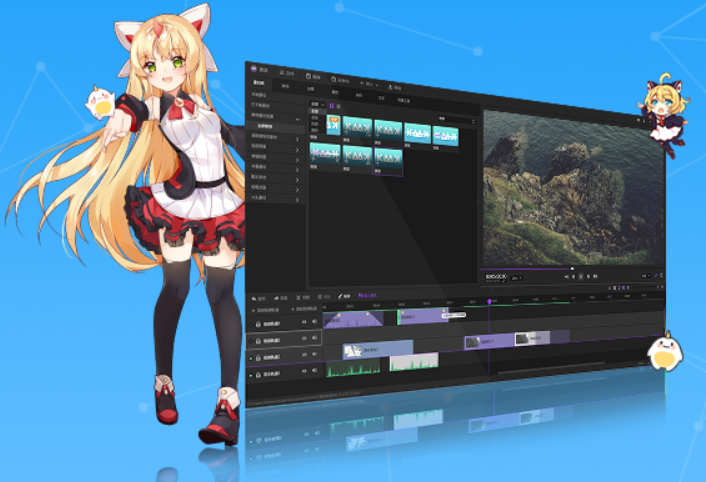706x482 pixels.
Task: Click the preview progress slider handle
Action: tap(572, 269)
